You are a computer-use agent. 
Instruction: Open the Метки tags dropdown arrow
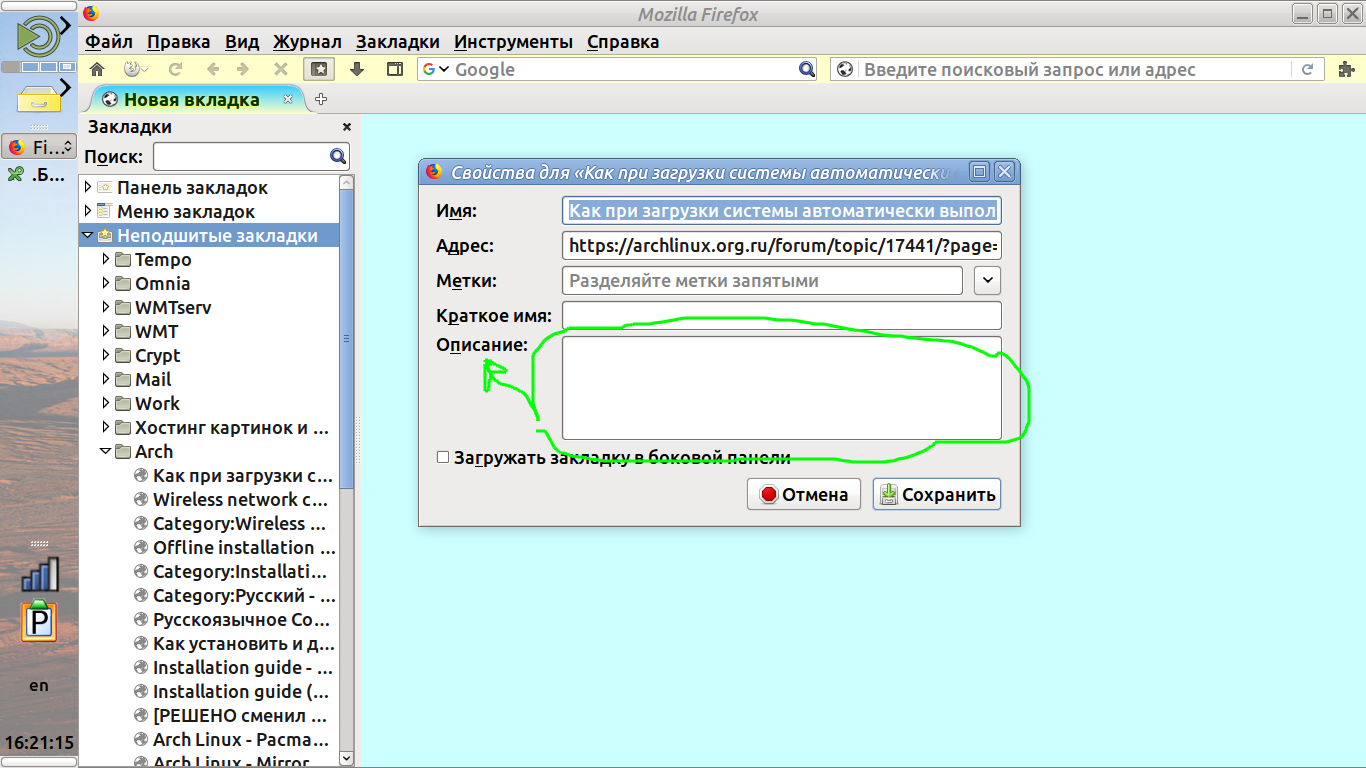pos(987,281)
